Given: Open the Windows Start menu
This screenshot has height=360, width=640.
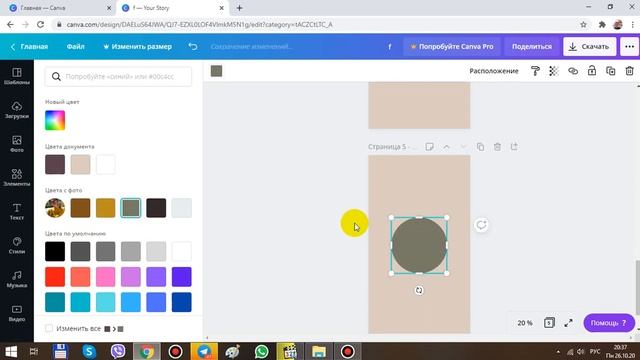Looking at the screenshot, I should 11,351.
